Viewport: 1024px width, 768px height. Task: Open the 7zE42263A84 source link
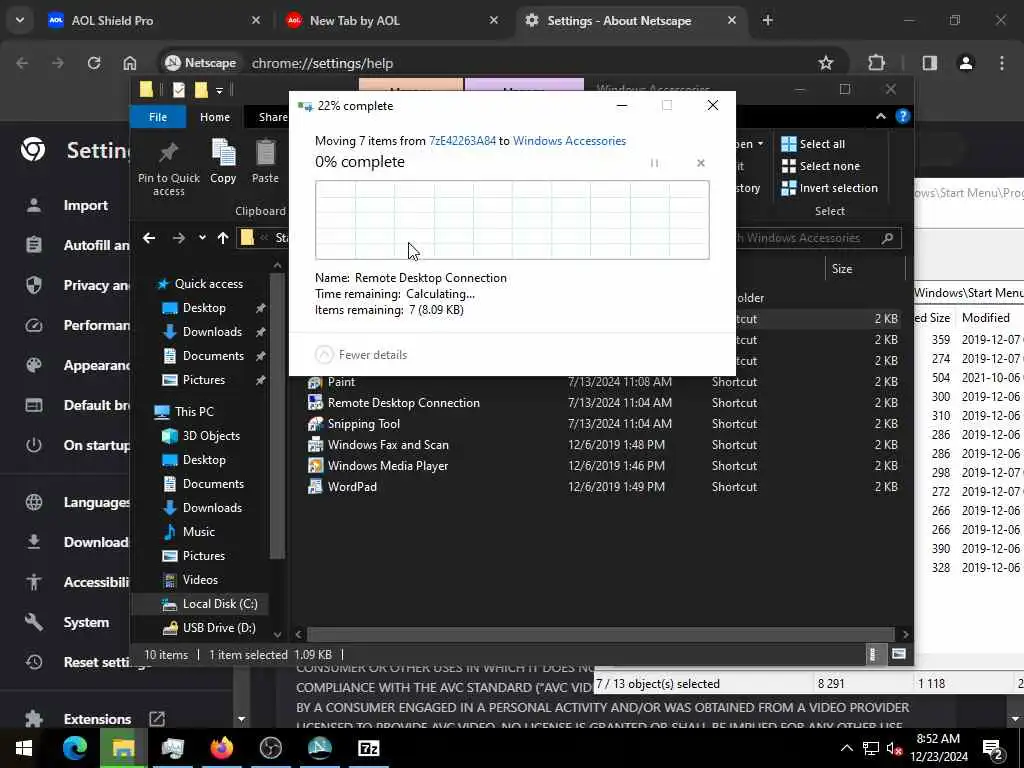462,141
